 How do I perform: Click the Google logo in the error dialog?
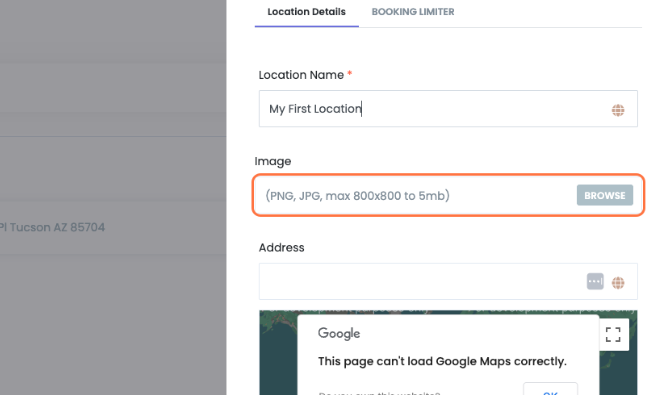[x=339, y=333]
